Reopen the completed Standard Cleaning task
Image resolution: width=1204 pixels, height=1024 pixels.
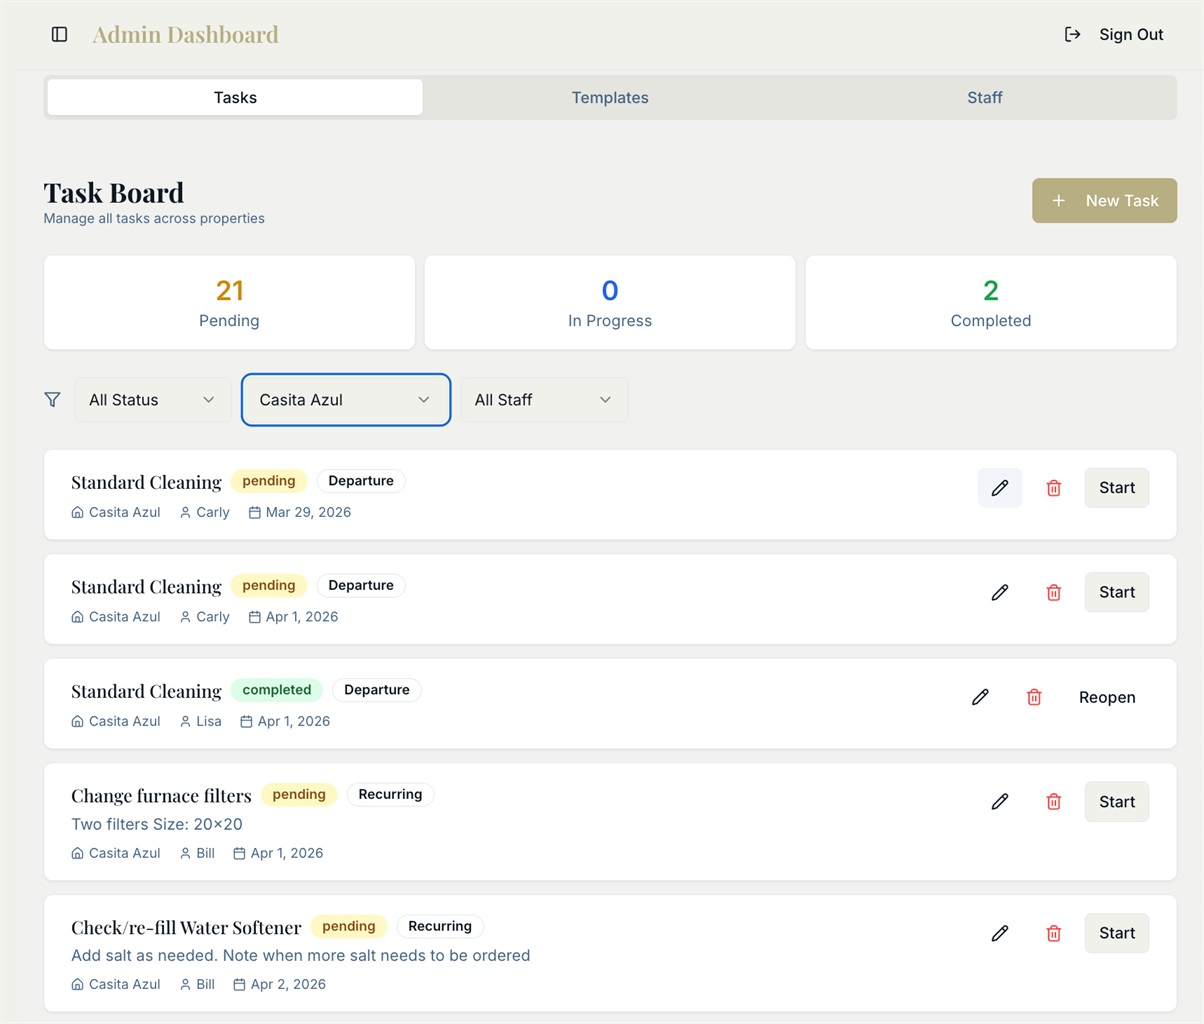pos(1107,697)
